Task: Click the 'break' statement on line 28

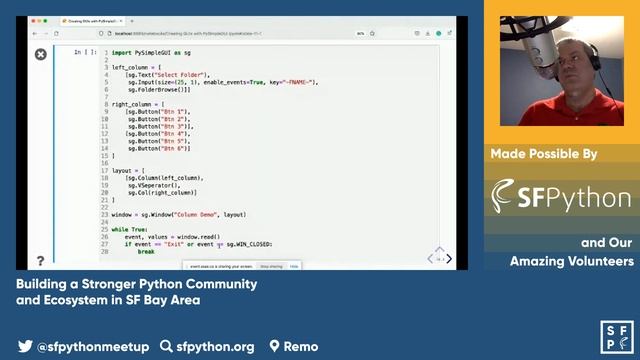Action: tap(146, 251)
